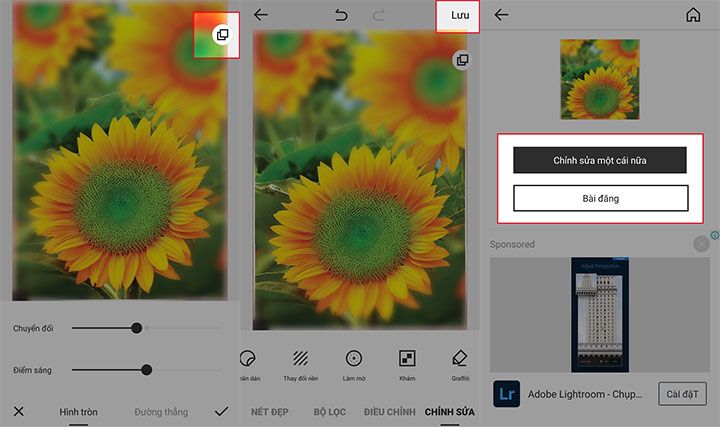Select the Đường thẳng blur shape

click(161, 412)
